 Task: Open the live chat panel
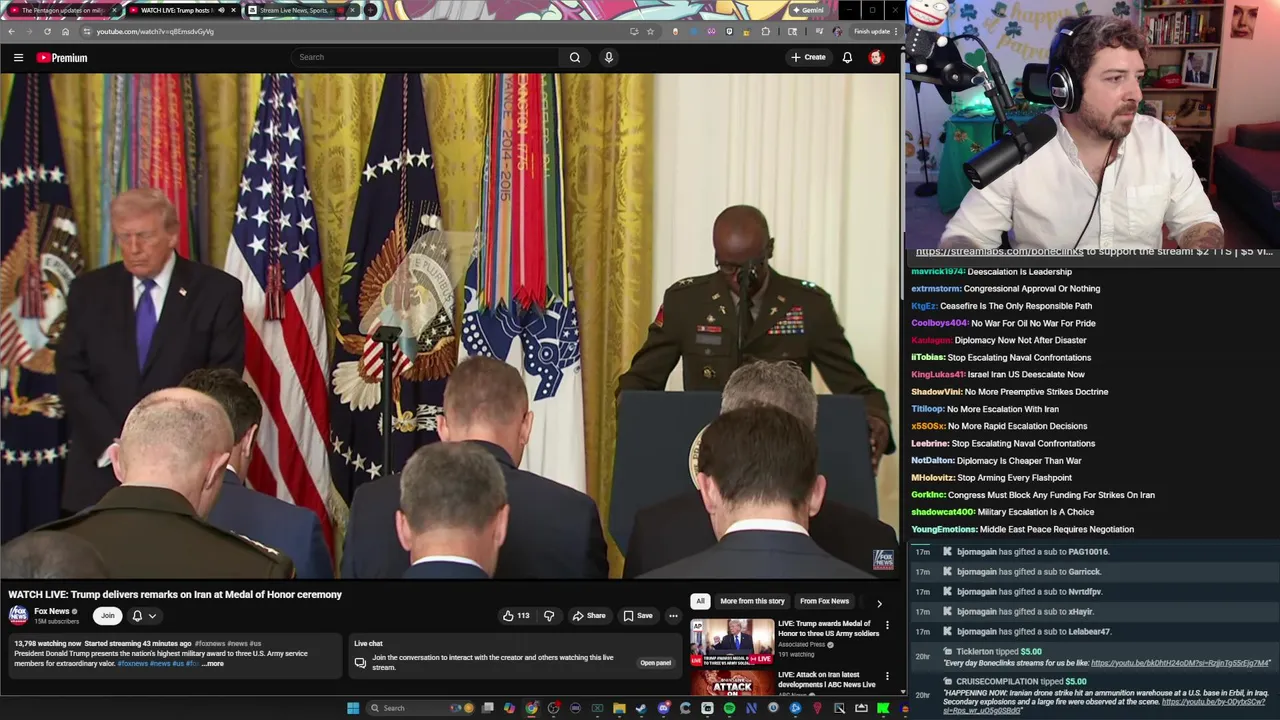655,663
